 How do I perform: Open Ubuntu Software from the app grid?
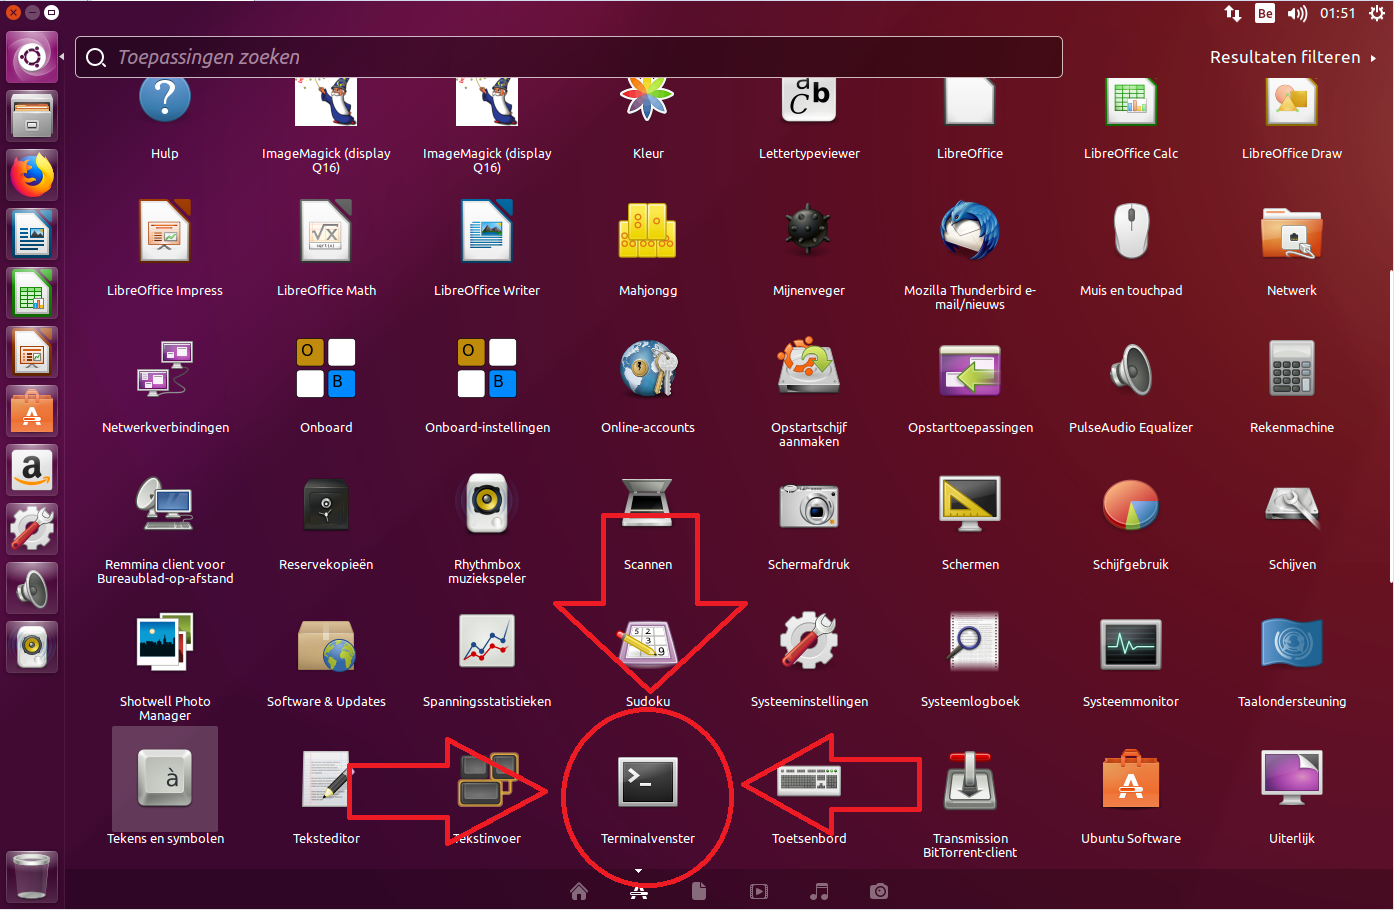pos(1131,779)
